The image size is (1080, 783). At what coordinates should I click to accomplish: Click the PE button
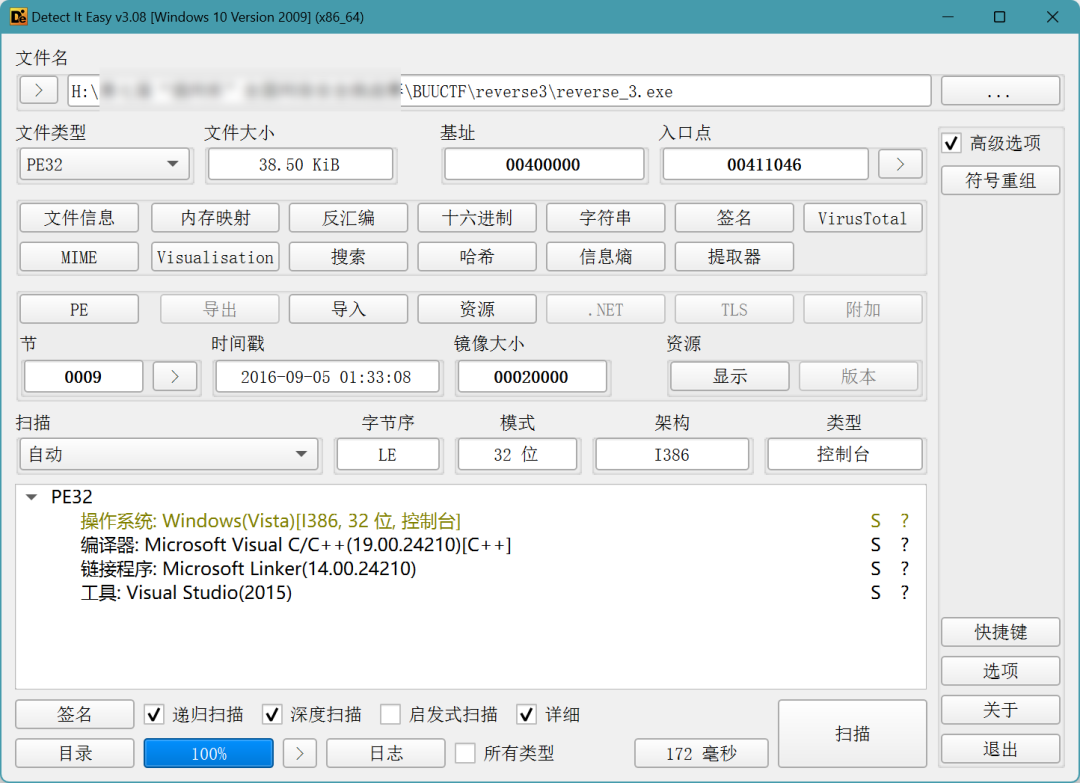[79, 309]
